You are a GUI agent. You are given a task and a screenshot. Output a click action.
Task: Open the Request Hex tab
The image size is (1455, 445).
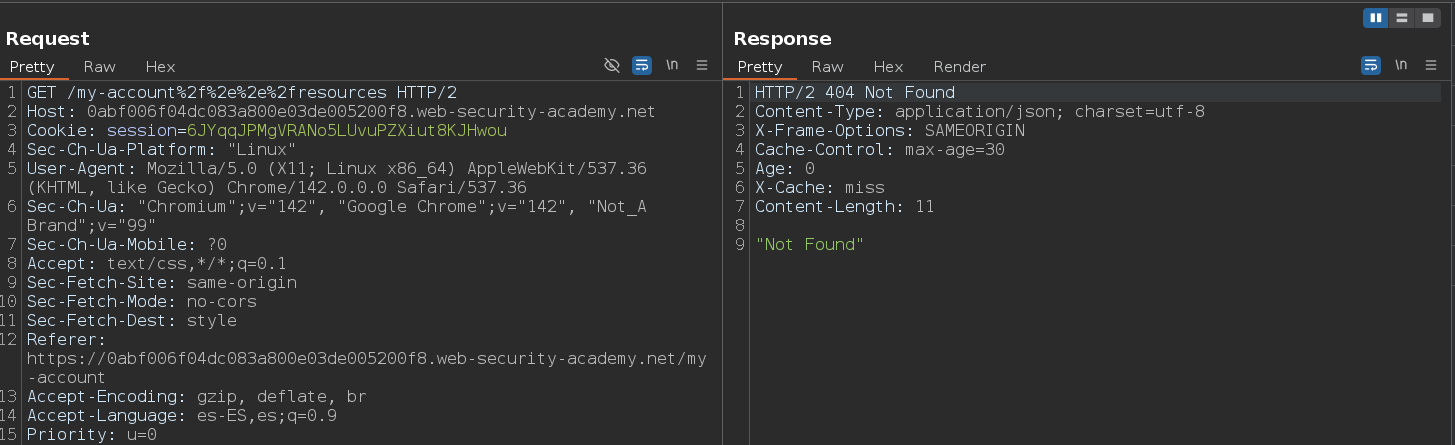pyautogui.click(x=160, y=67)
